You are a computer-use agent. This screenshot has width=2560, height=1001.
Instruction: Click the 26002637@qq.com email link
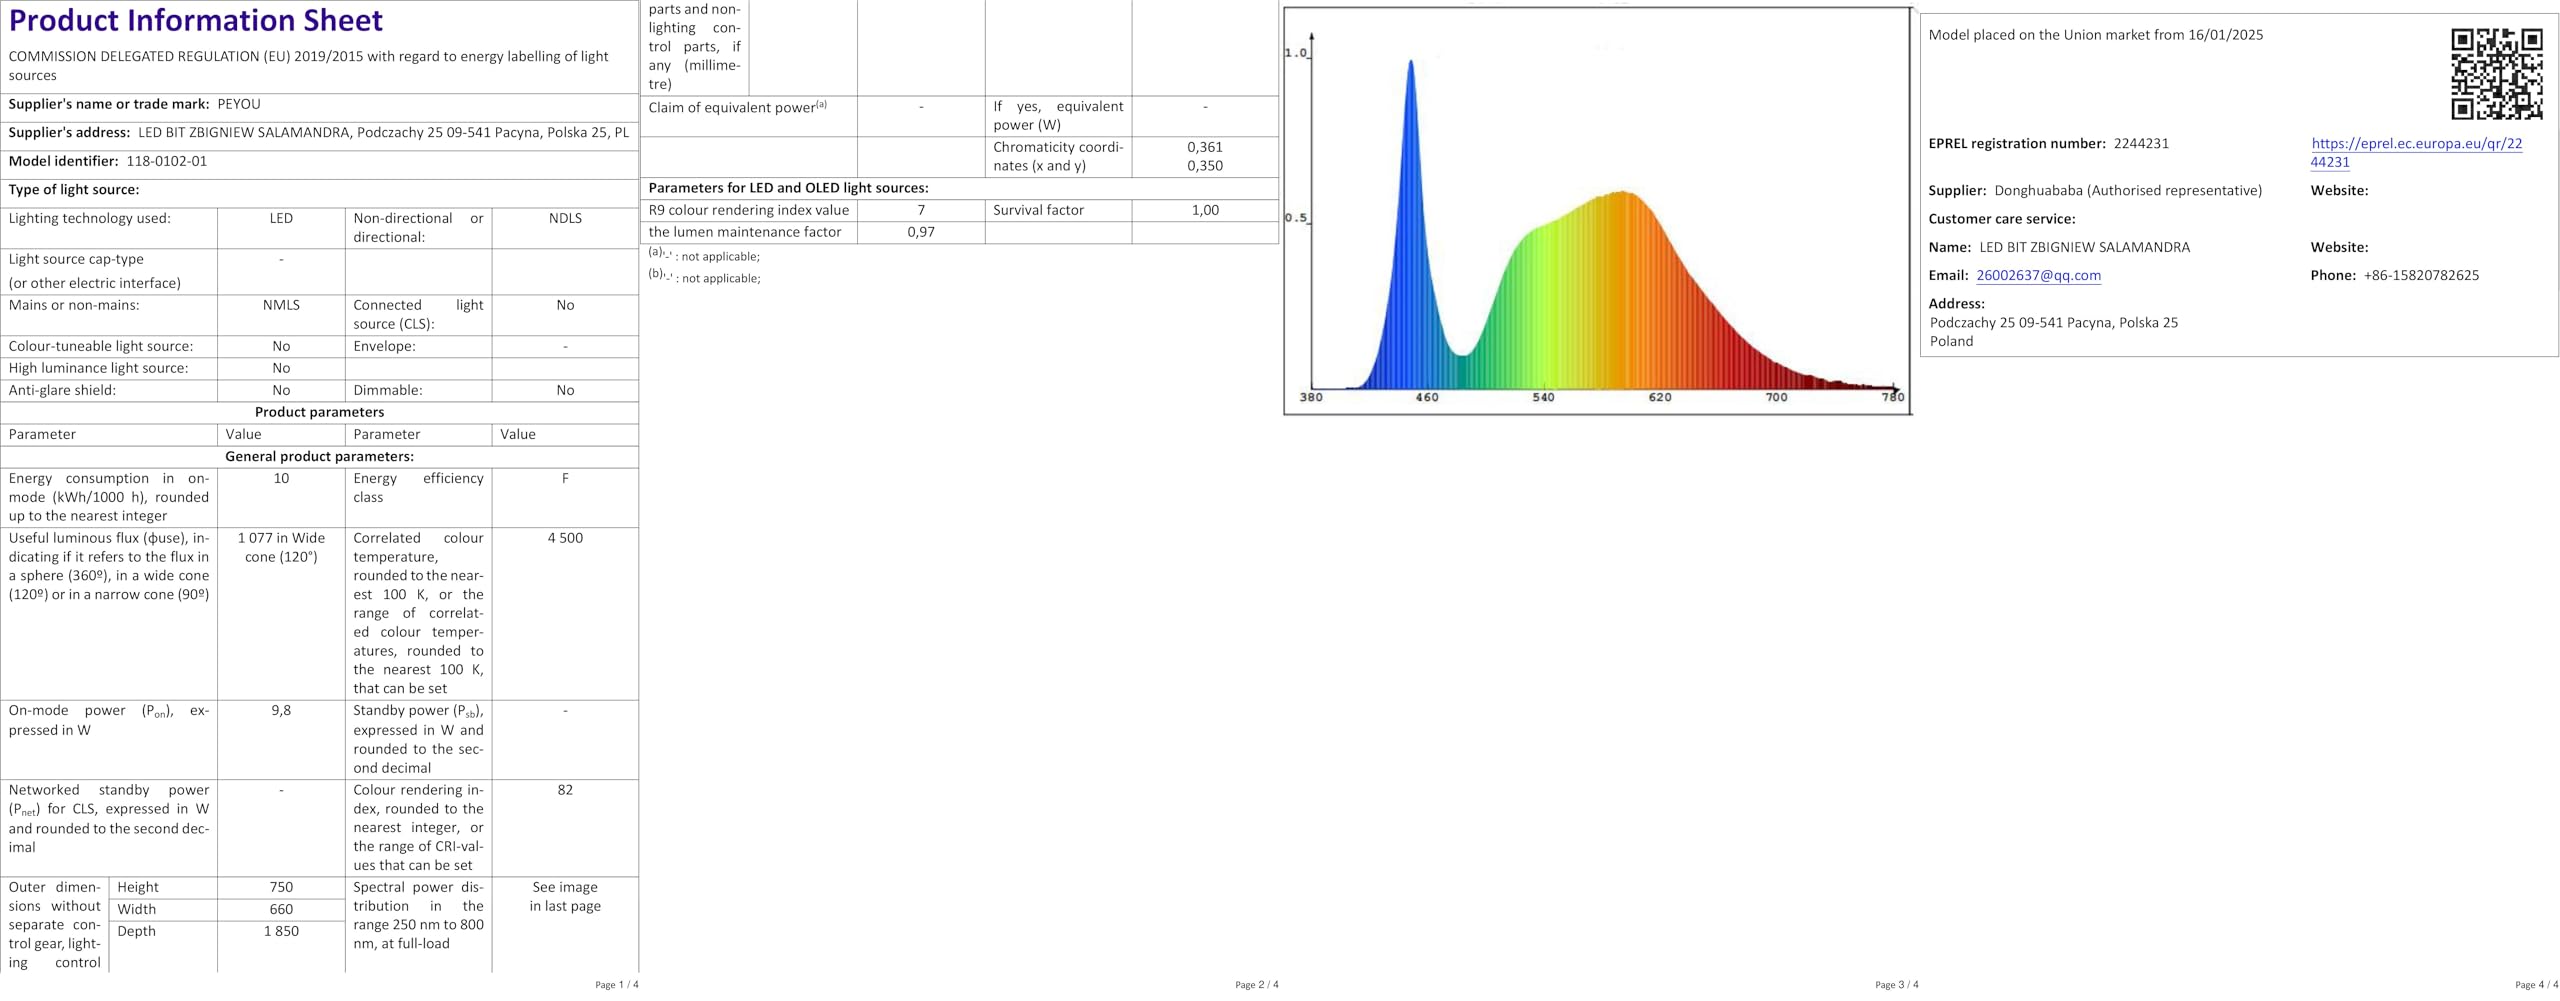coord(2038,276)
